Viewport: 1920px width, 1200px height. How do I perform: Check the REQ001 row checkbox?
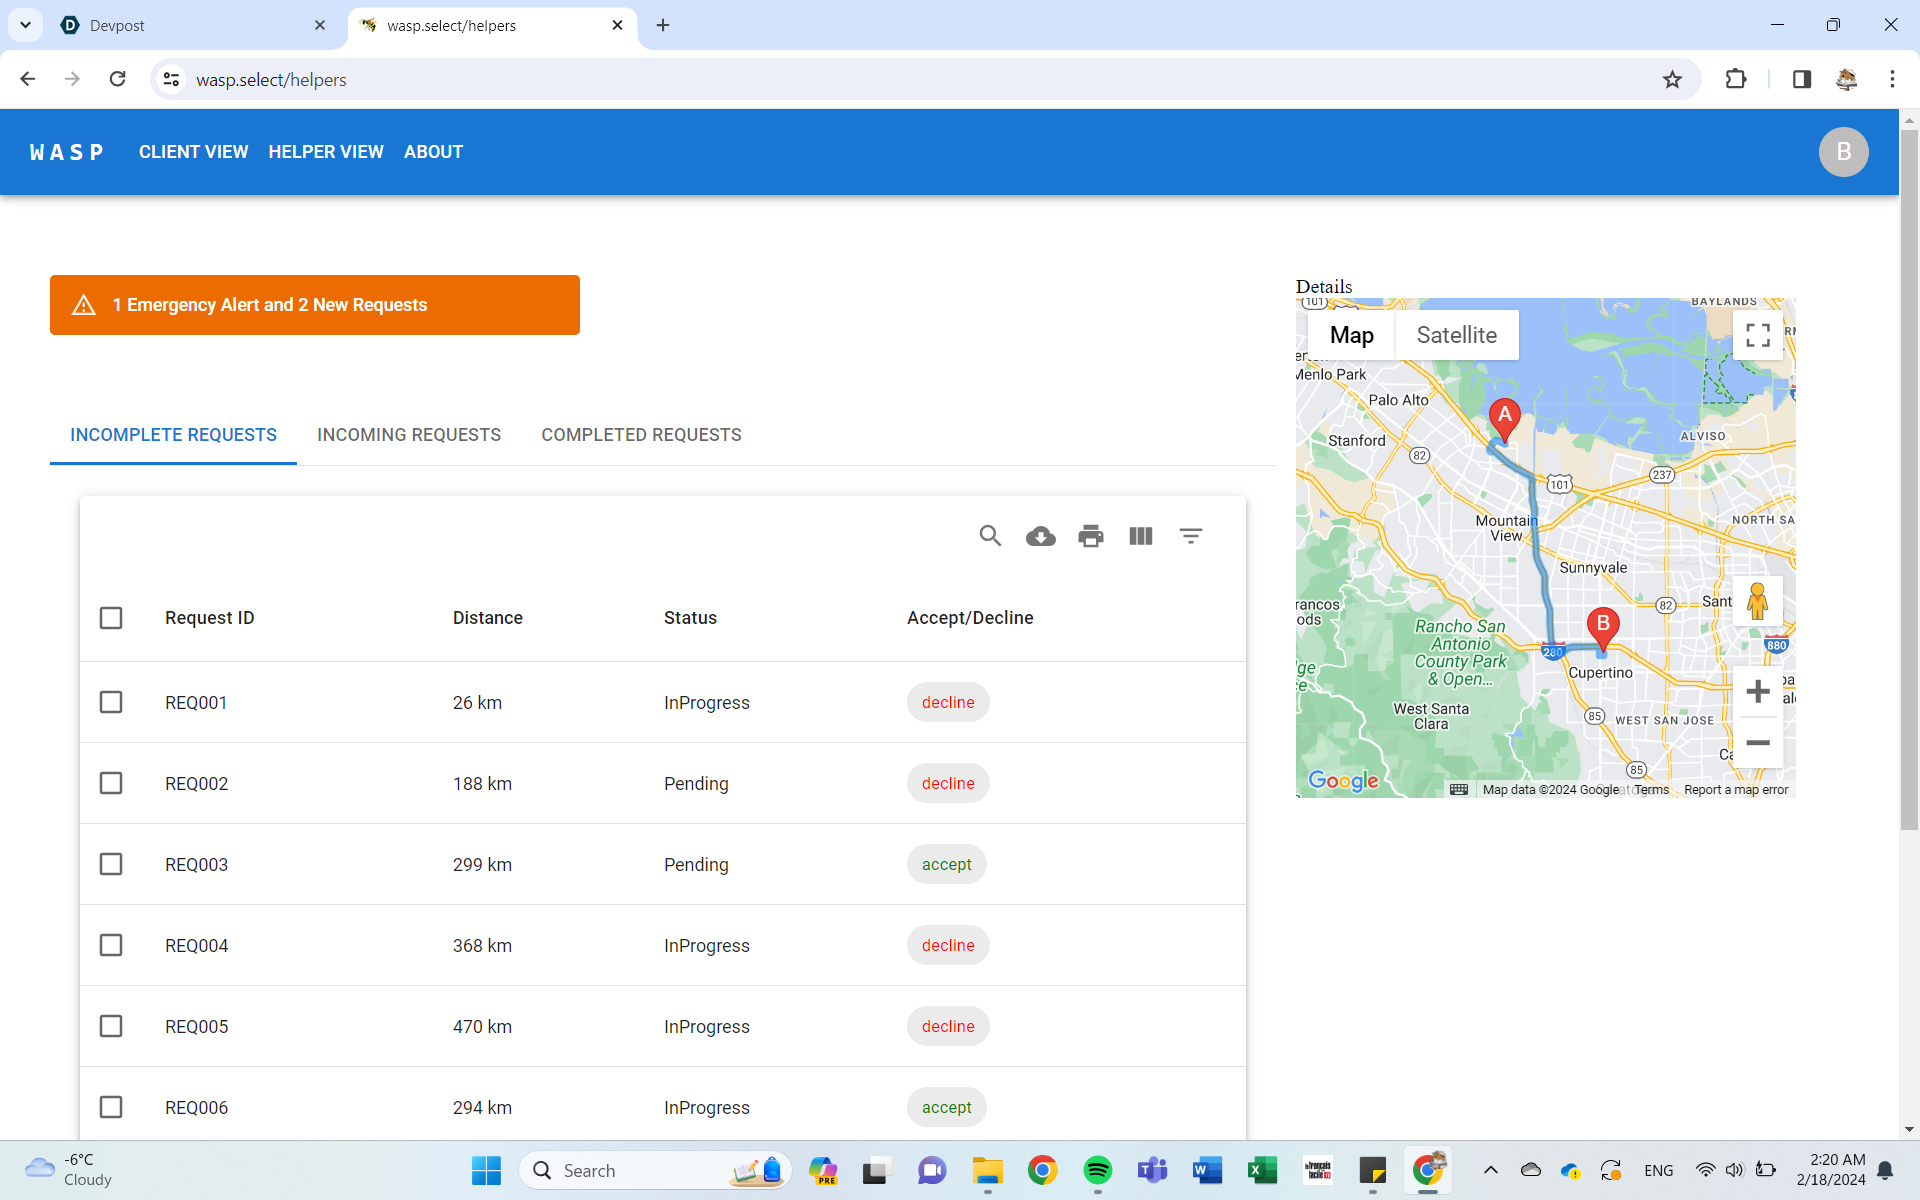tap(111, 702)
